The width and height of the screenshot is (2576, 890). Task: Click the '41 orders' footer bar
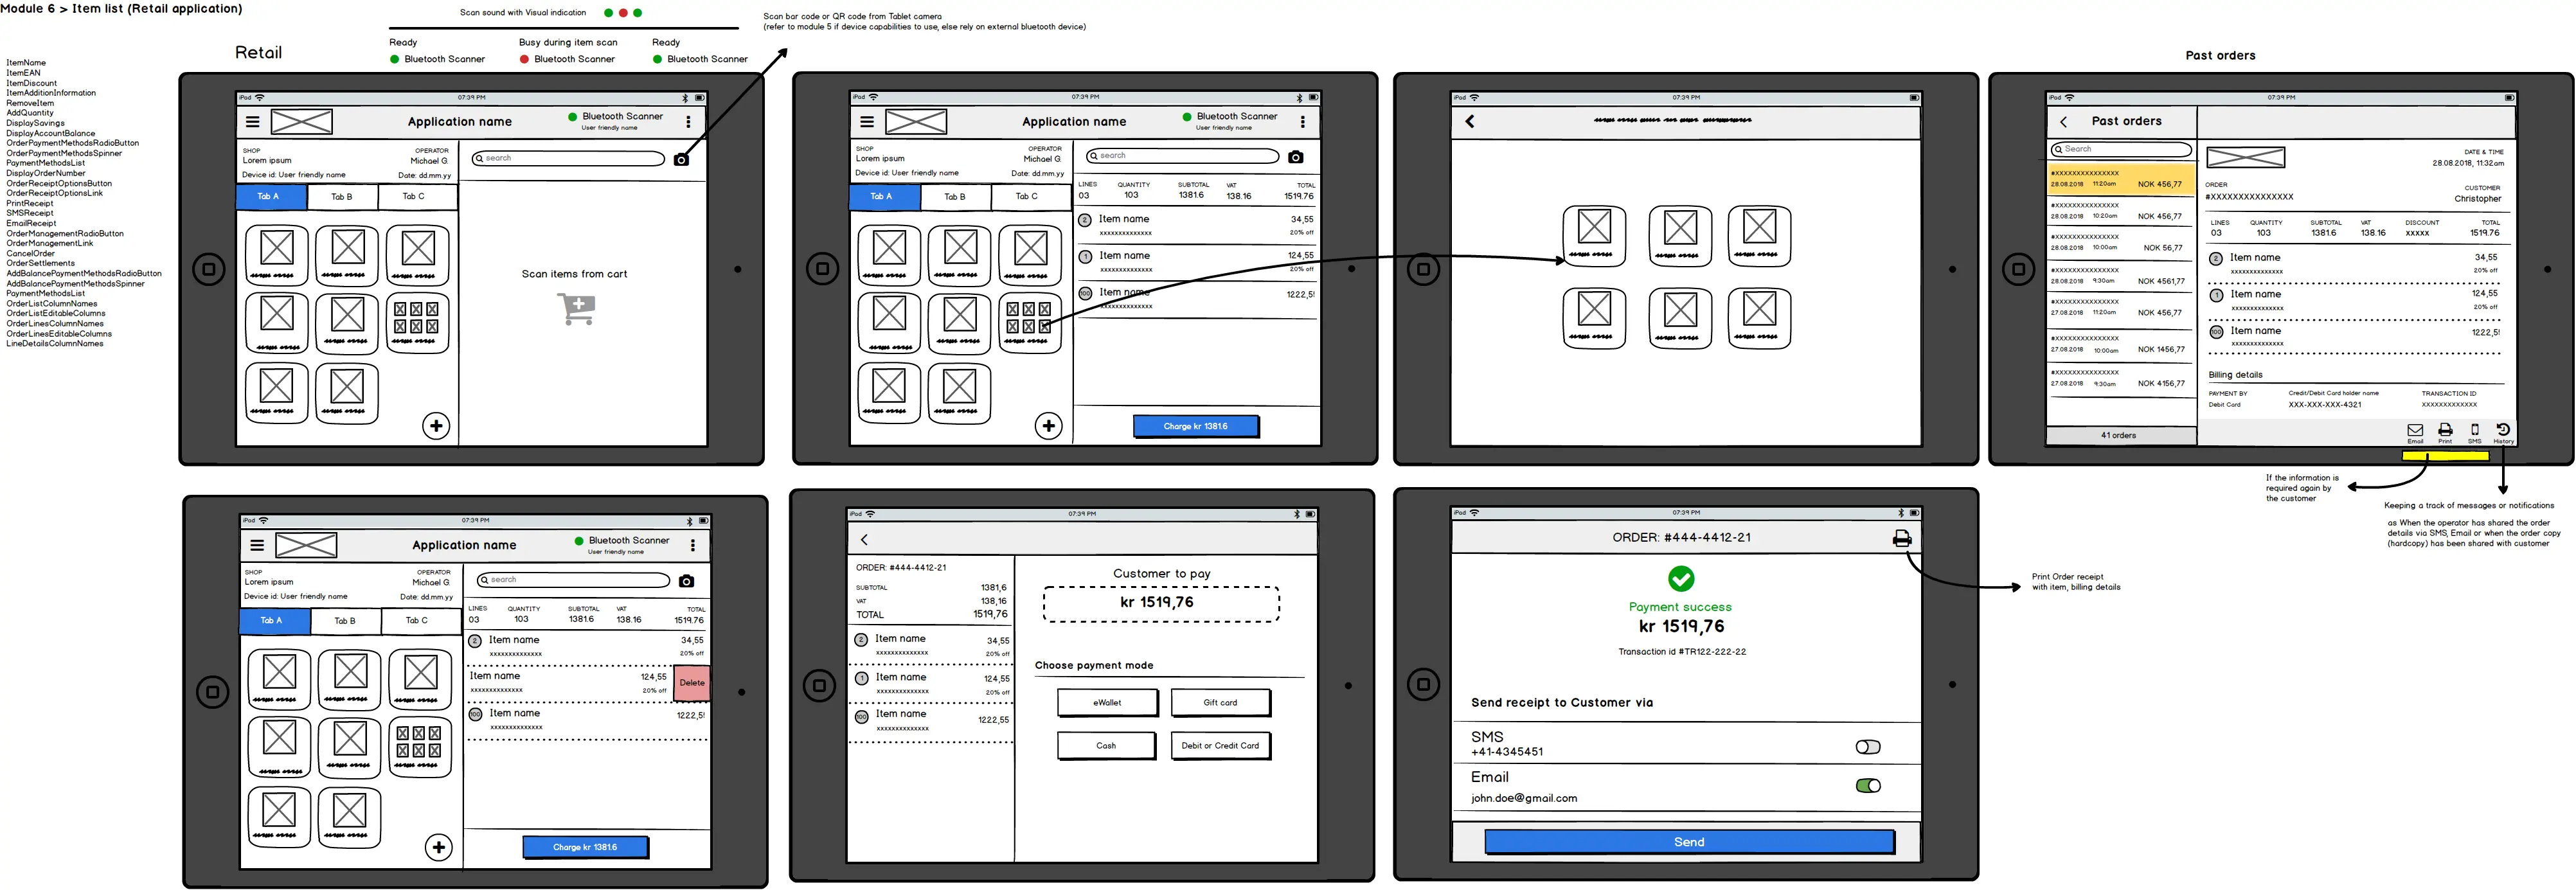pyautogui.click(x=2119, y=436)
